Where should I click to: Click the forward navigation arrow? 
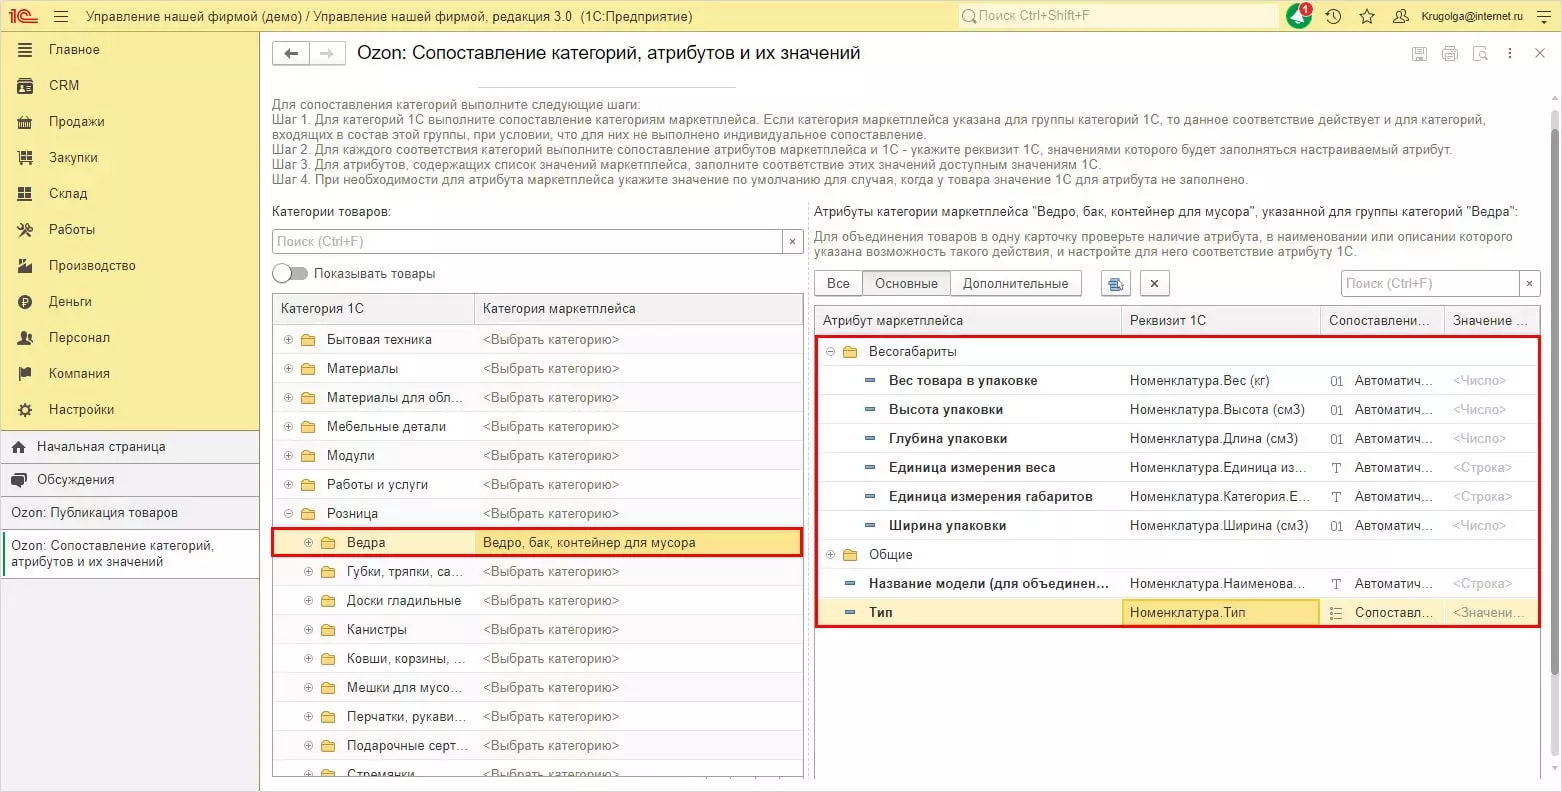pos(327,54)
